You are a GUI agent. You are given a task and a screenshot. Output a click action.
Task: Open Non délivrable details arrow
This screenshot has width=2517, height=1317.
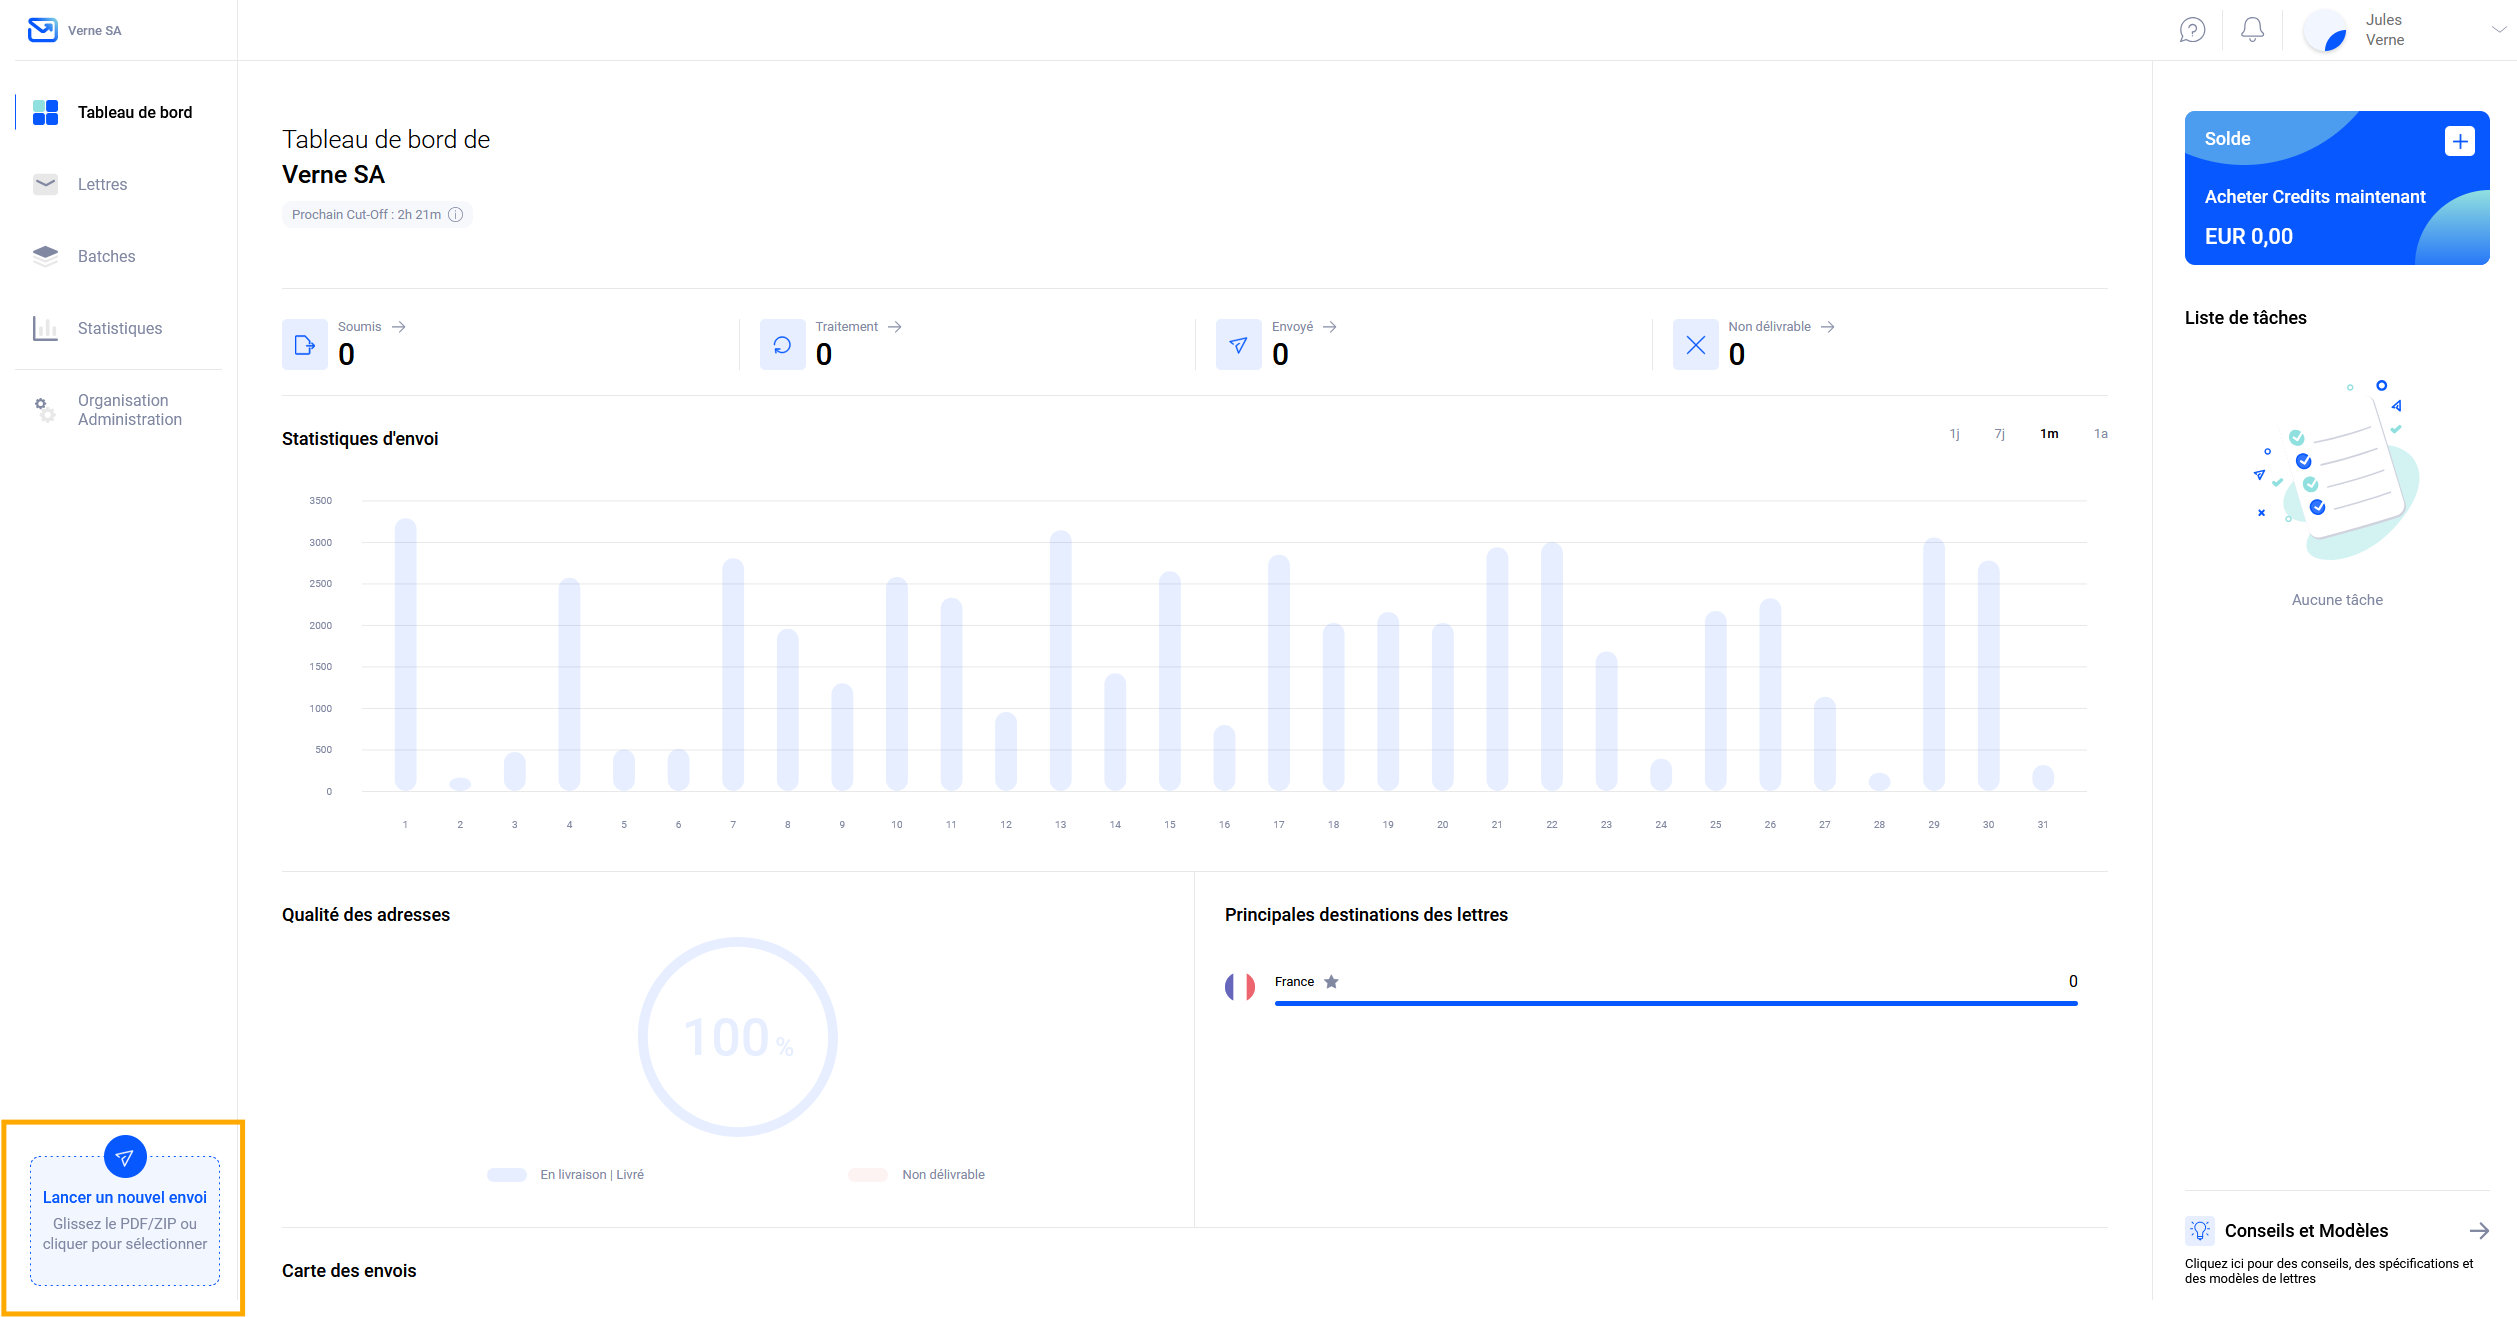point(1827,327)
